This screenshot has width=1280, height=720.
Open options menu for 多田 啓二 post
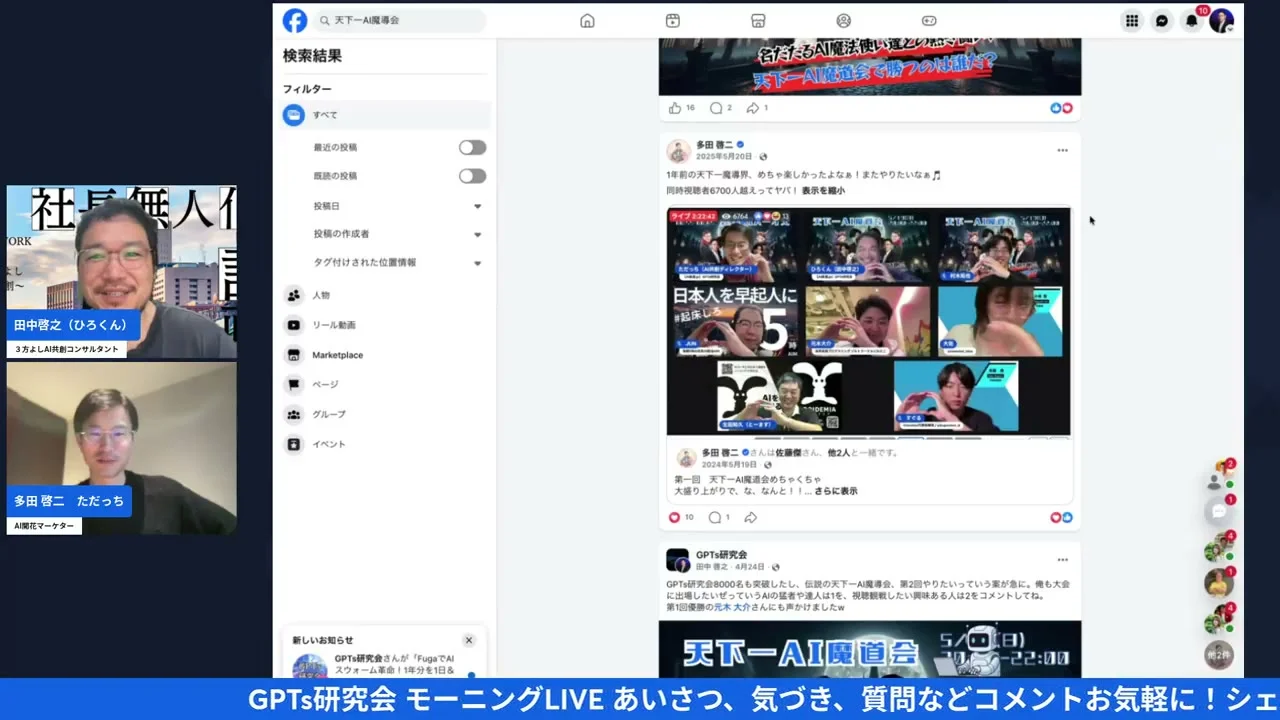pos(1062,150)
